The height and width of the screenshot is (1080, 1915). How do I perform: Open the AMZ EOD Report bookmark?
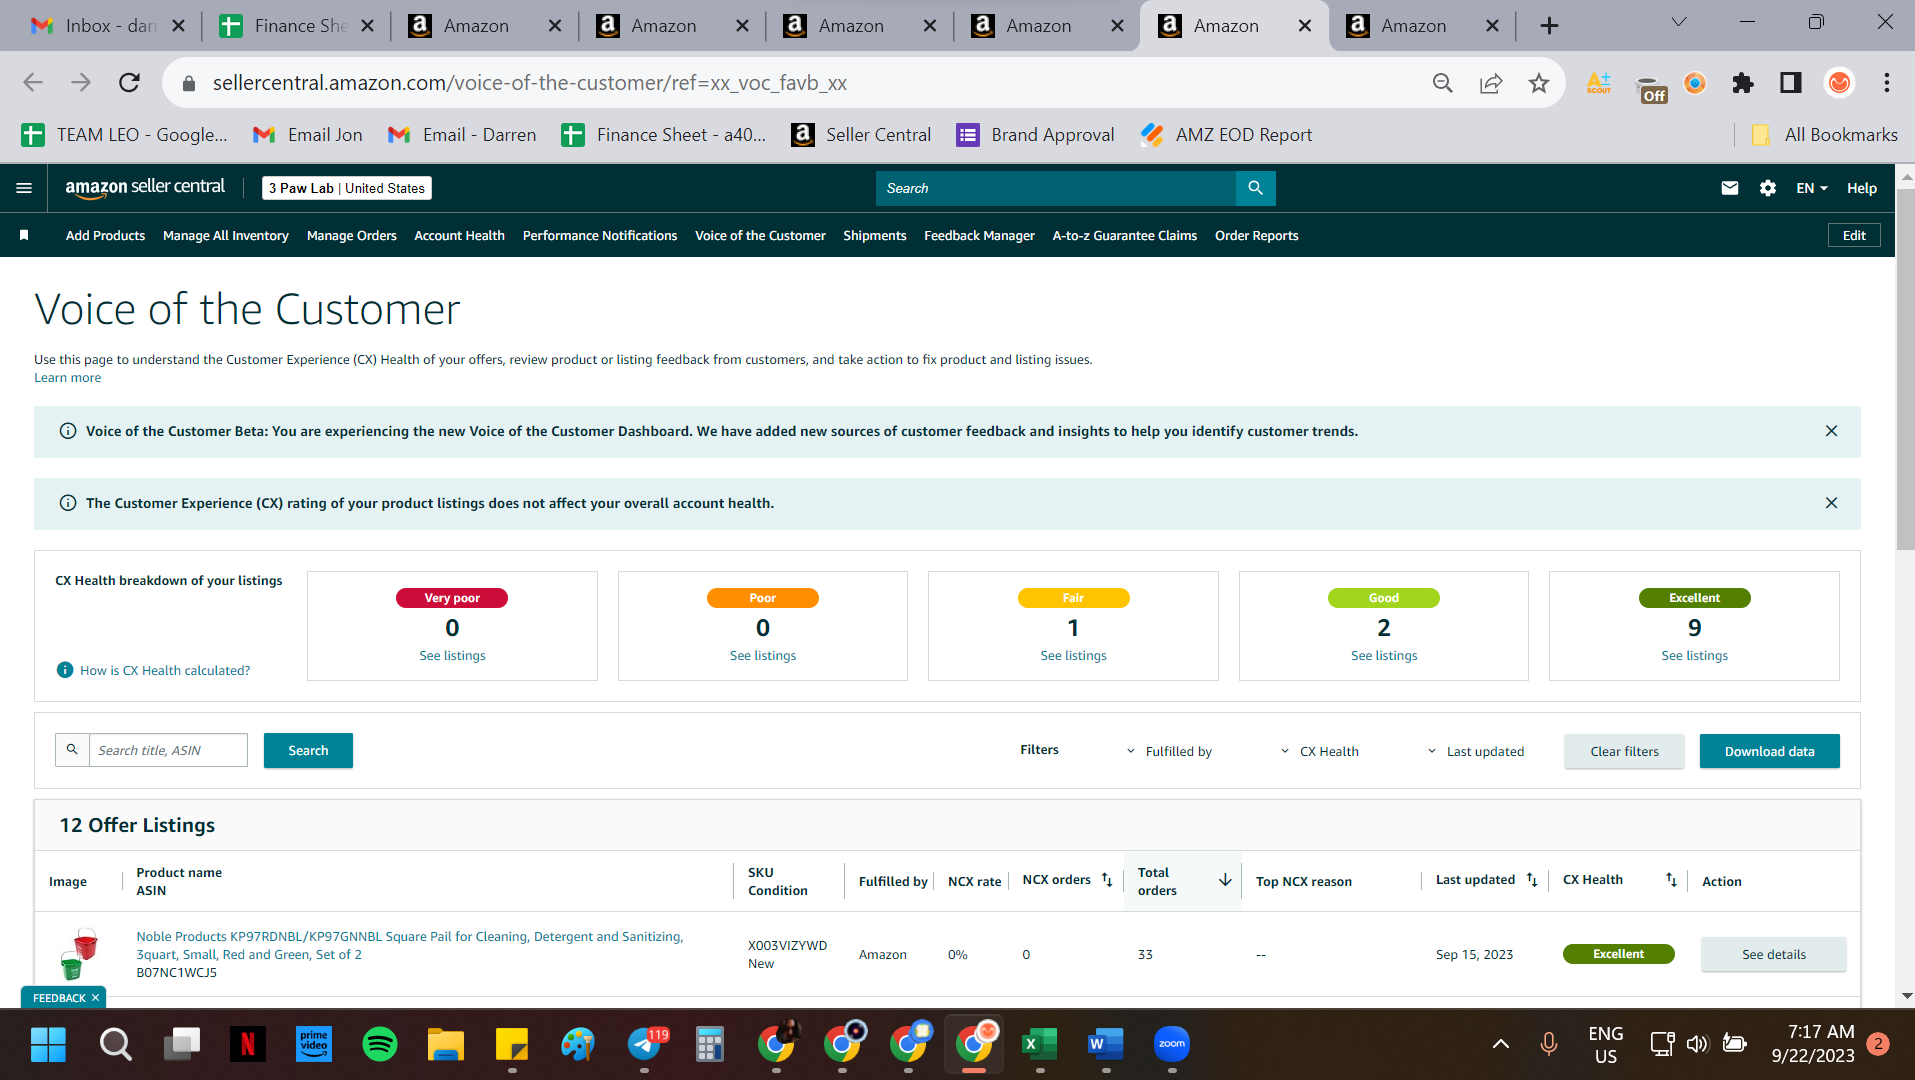coord(1227,135)
